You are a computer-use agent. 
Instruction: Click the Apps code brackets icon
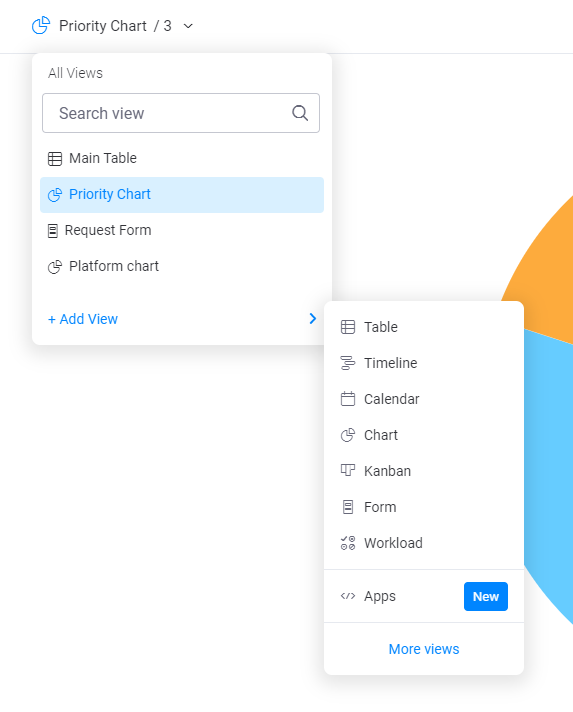[x=348, y=596]
